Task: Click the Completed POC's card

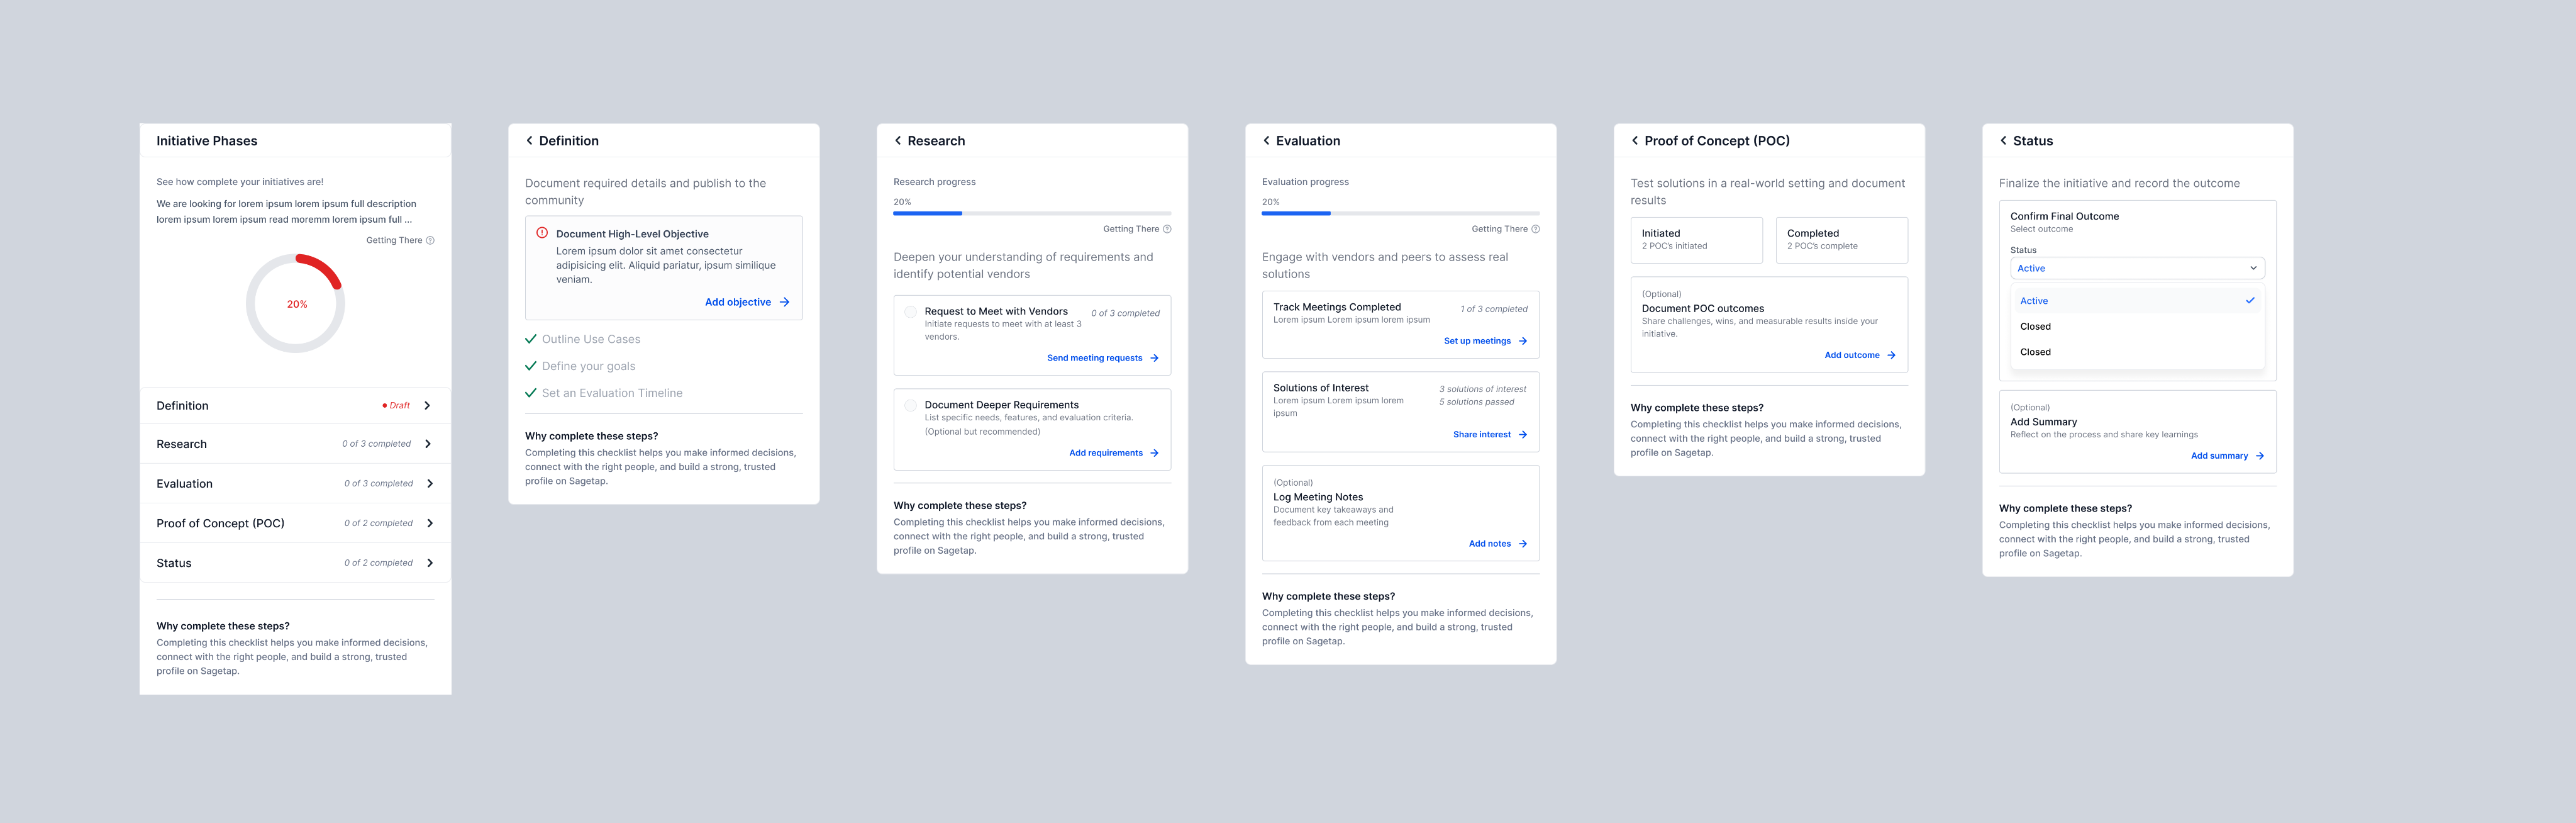Action: [x=1841, y=240]
